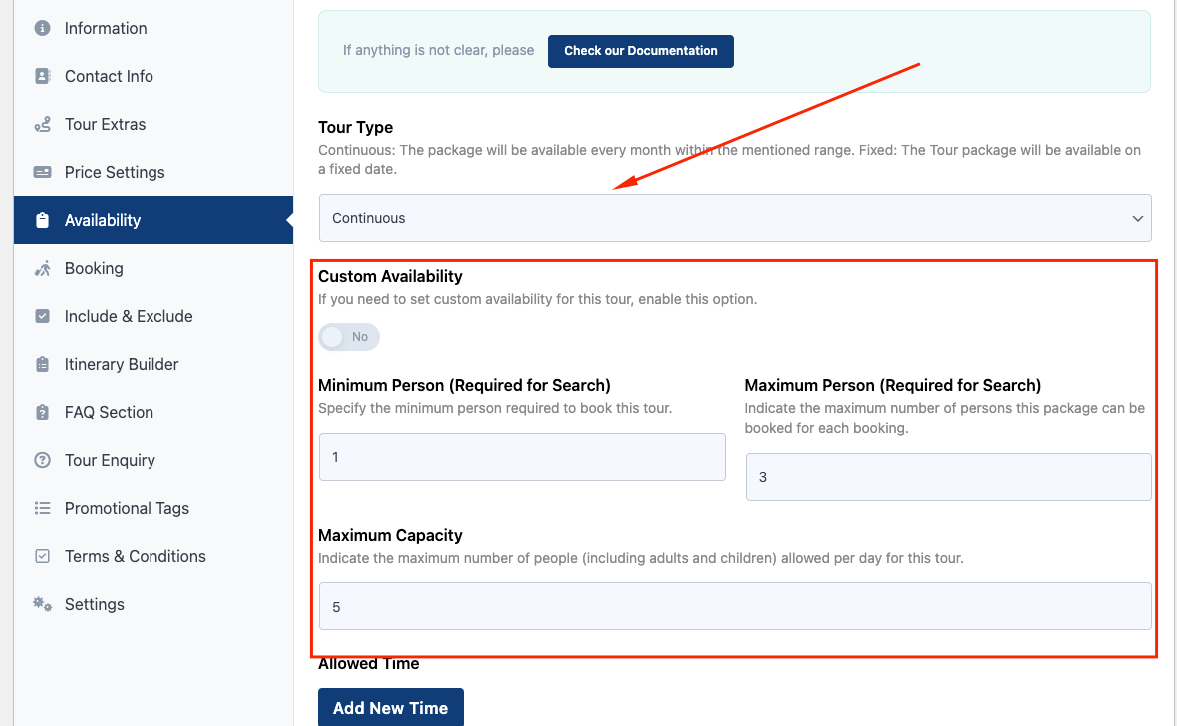Viewport: 1177px width, 726px height.
Task: Click the Minimum Person input field
Action: 521,457
